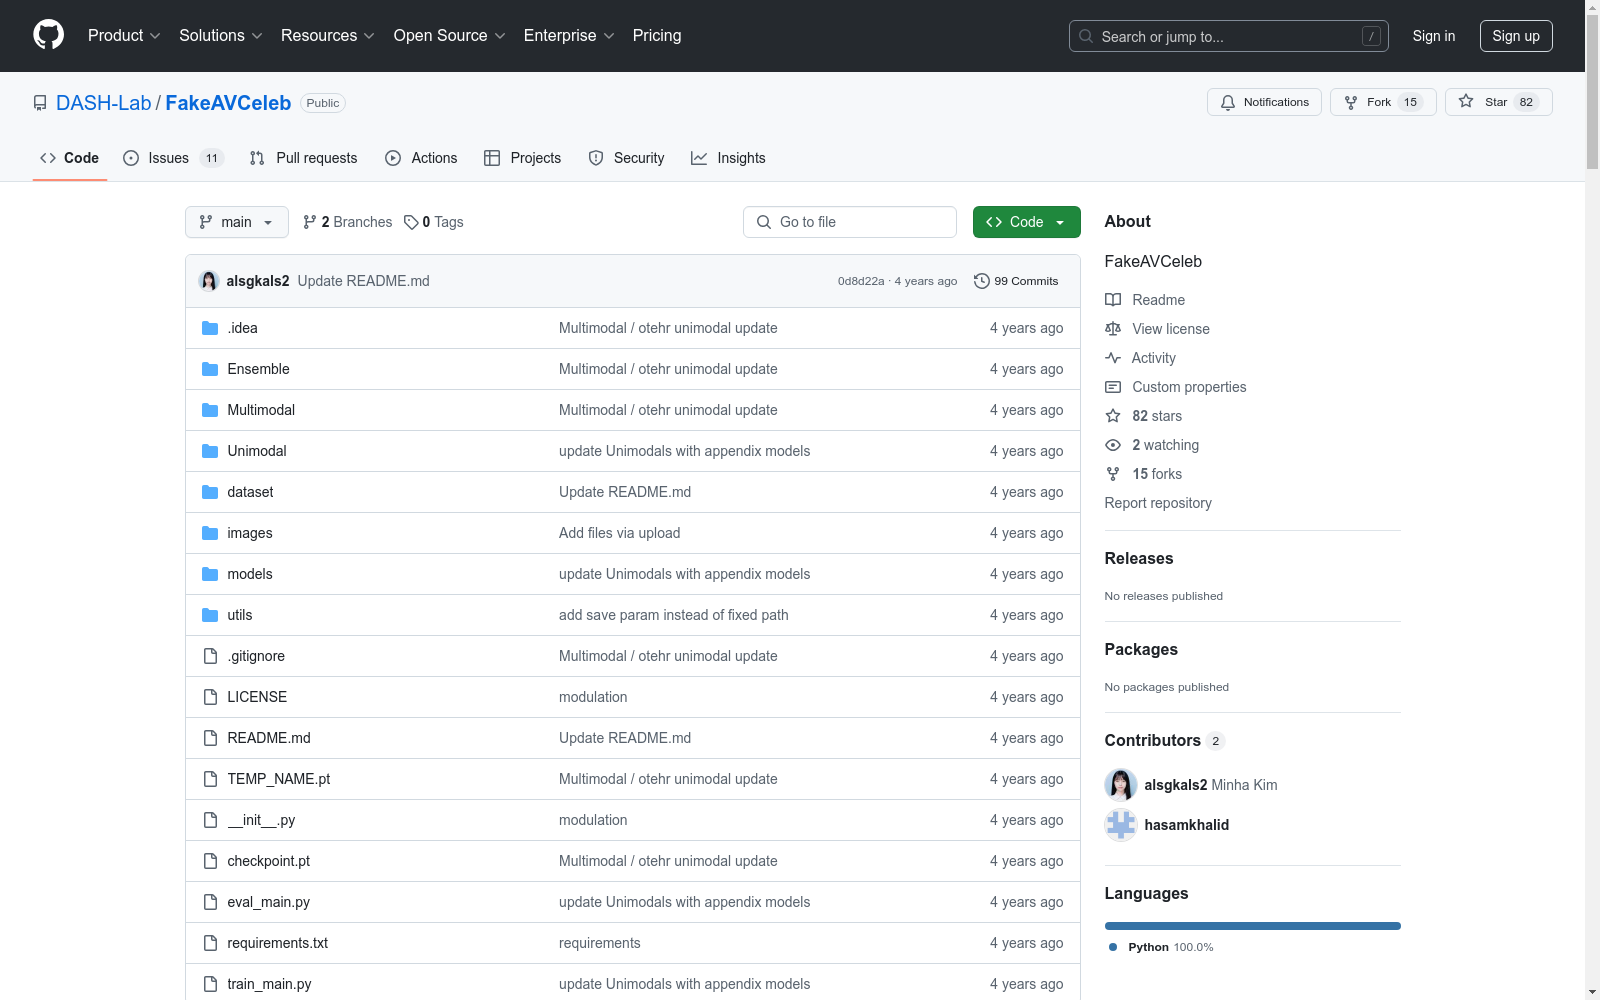Click the commit history clock icon
This screenshot has width=1600, height=1000.
[982, 281]
